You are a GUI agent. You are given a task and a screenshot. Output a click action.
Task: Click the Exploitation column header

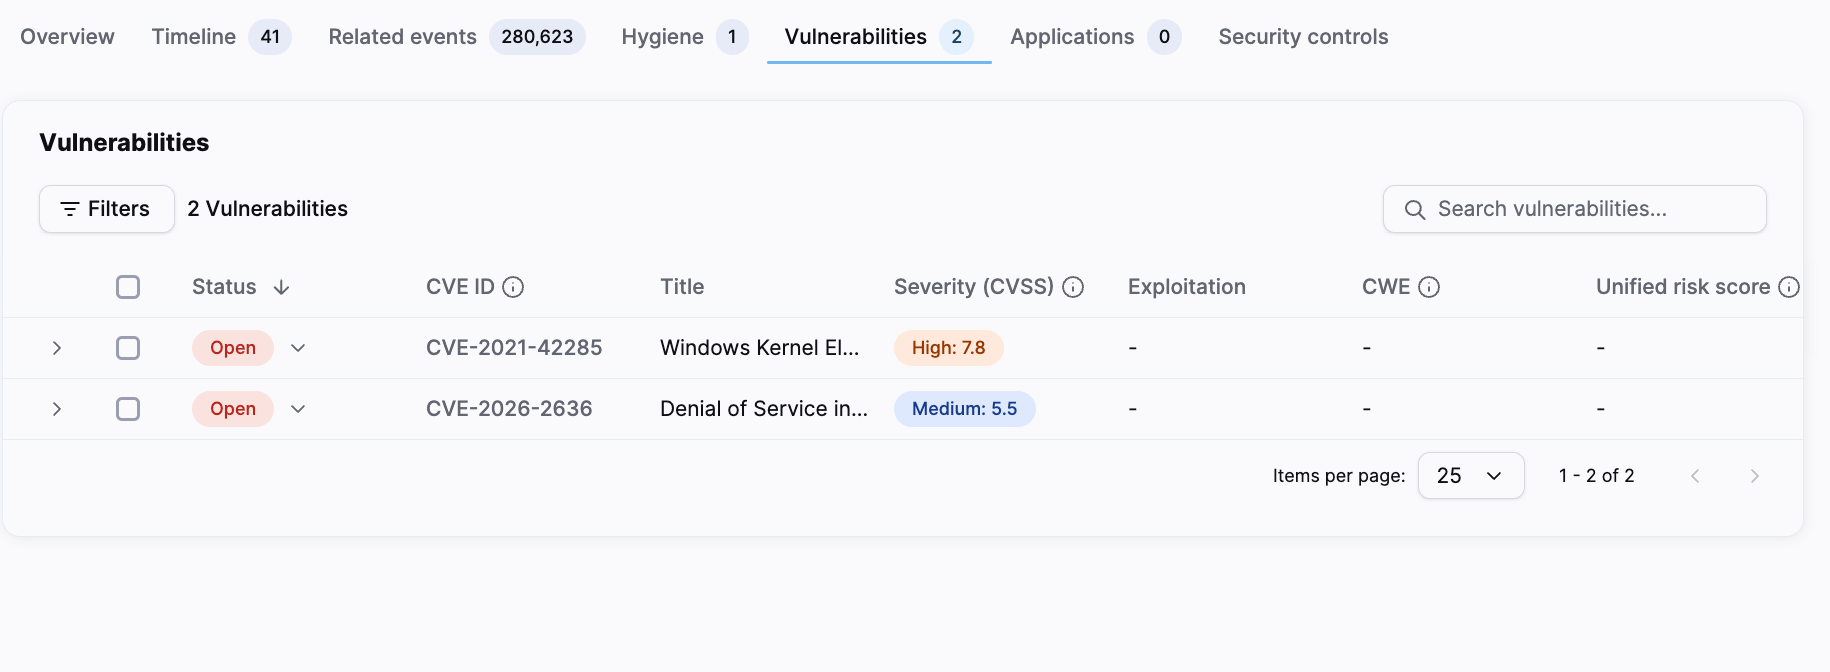point(1187,287)
